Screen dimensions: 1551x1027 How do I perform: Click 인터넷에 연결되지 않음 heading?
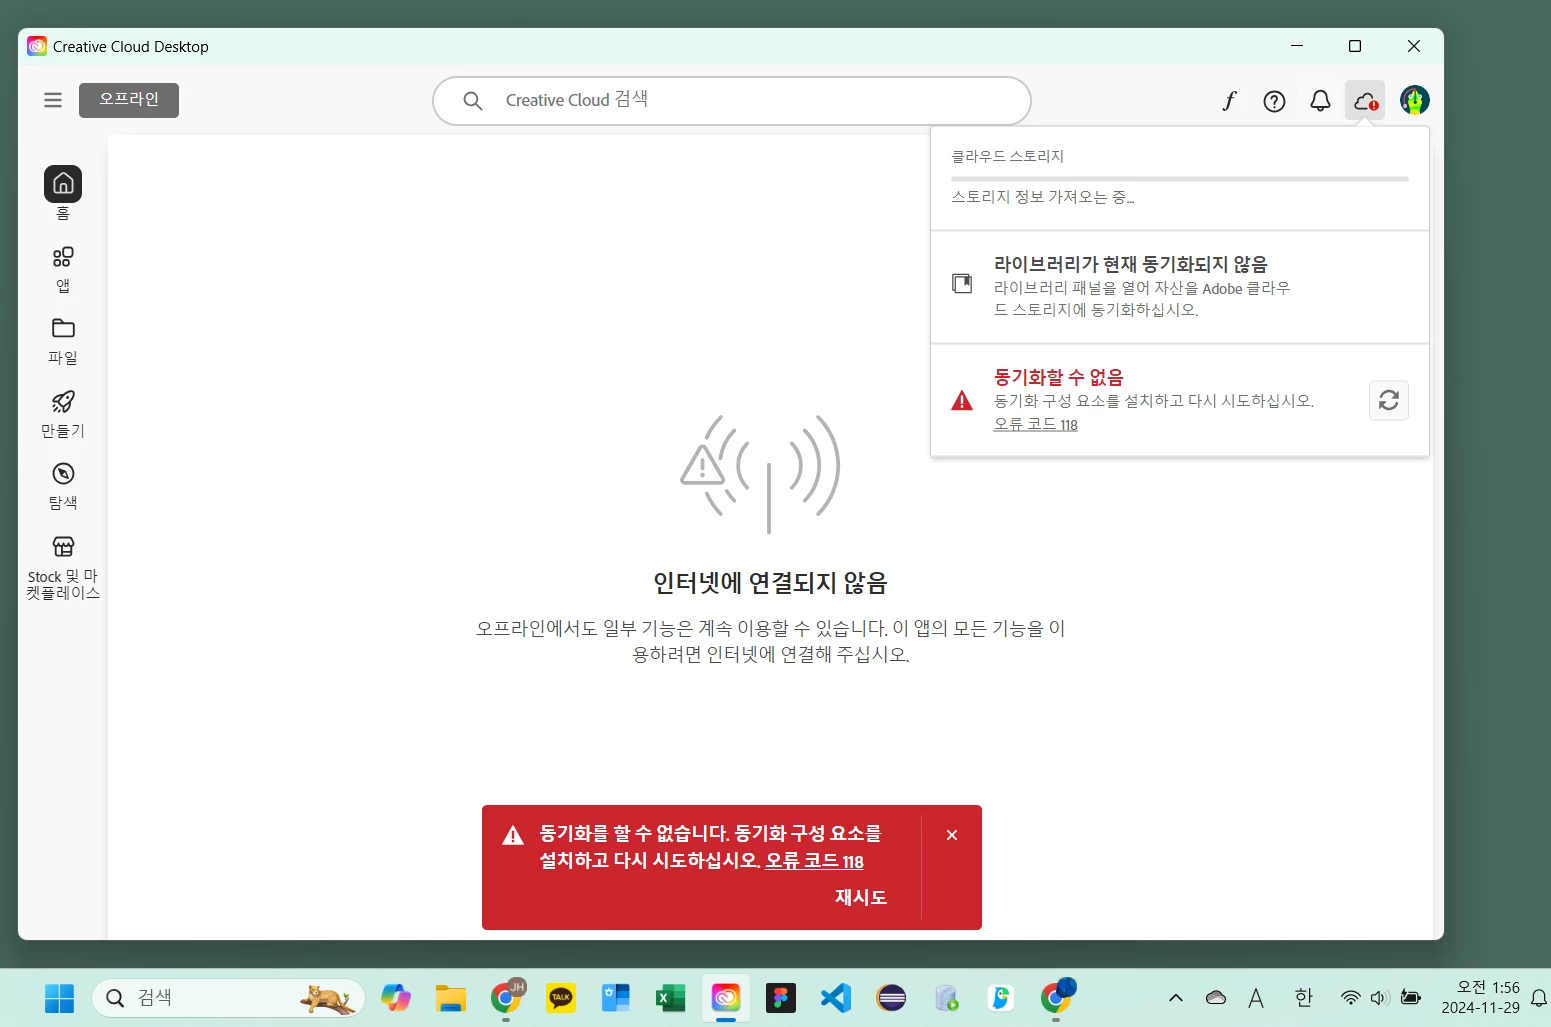[x=770, y=583]
